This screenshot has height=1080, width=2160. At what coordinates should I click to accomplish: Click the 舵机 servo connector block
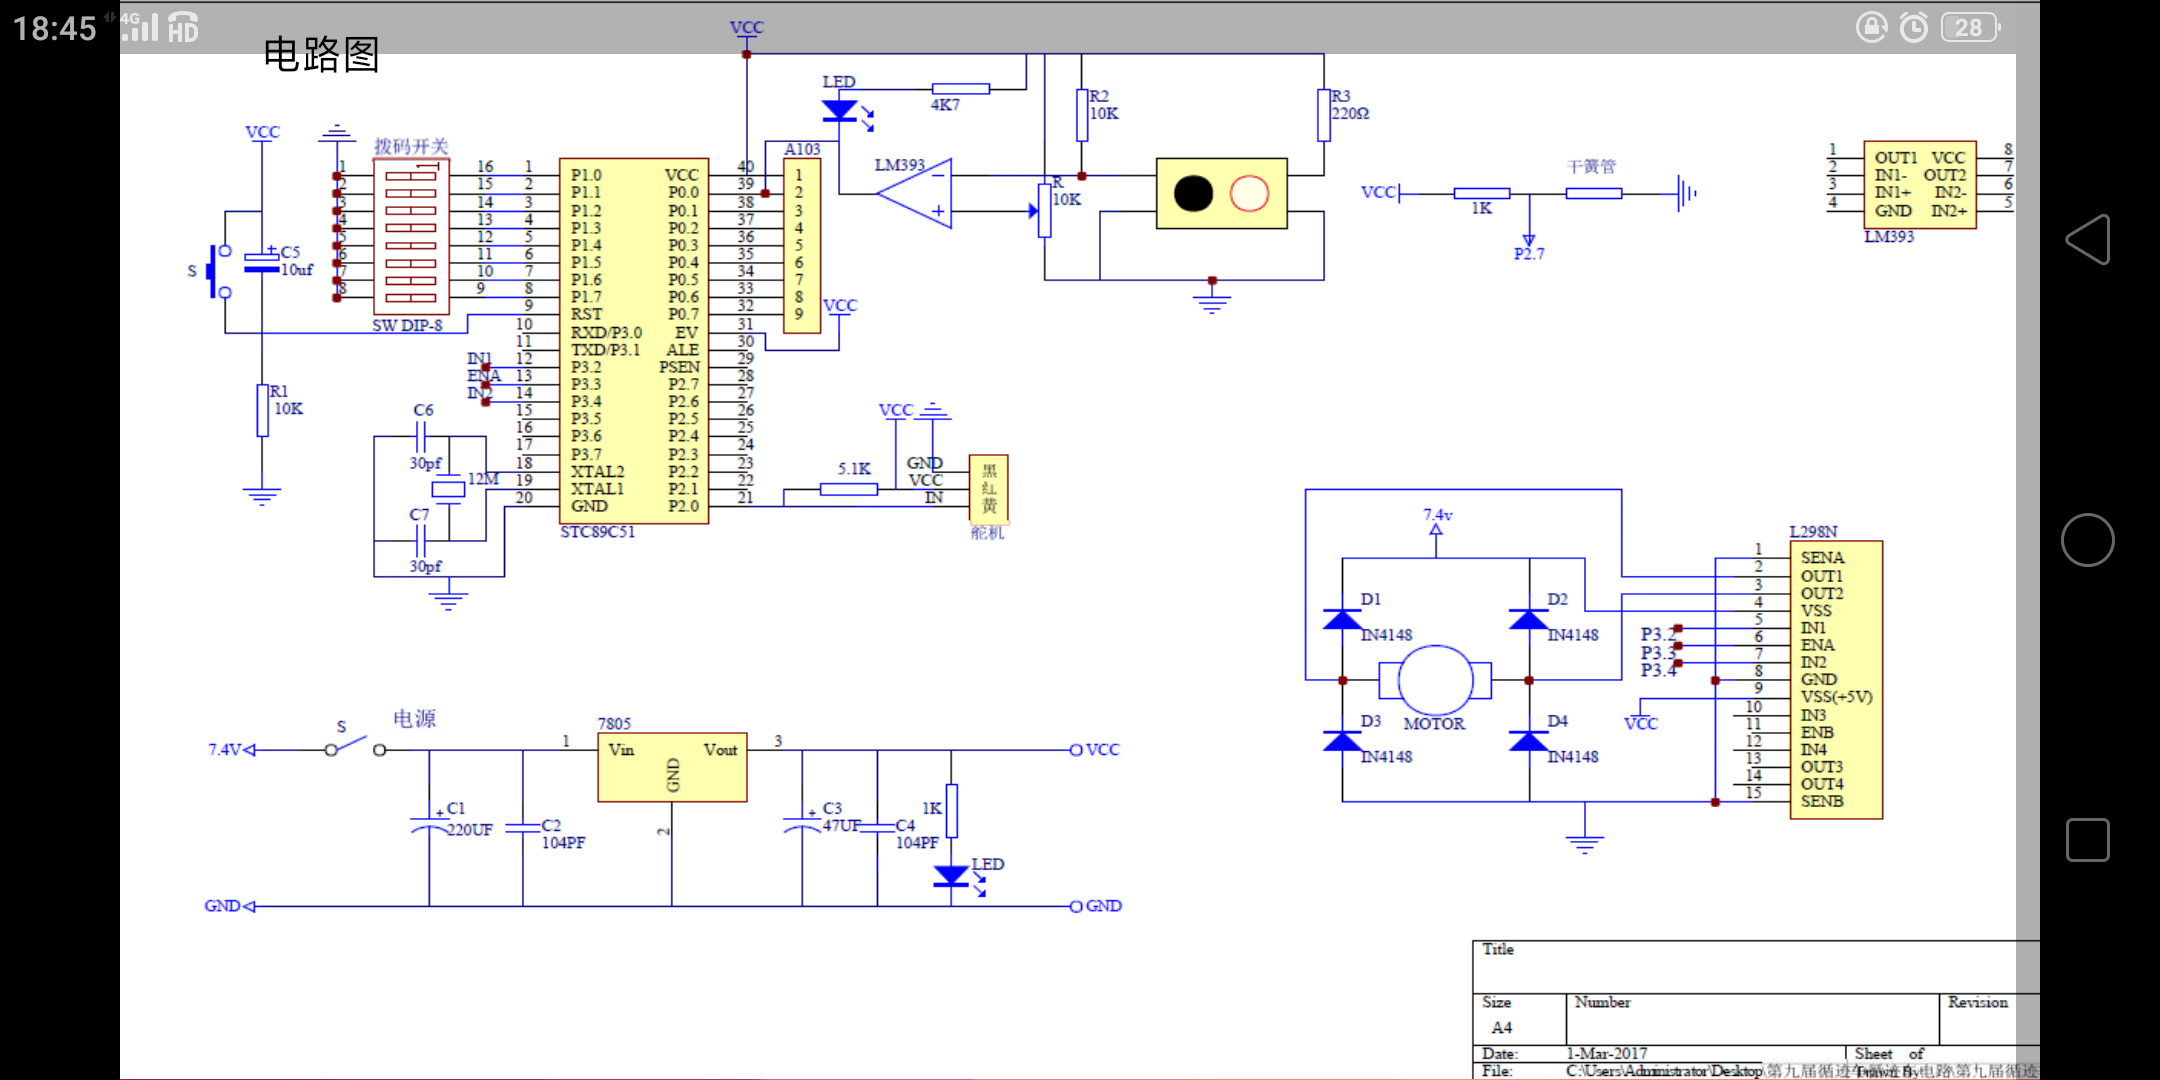click(988, 488)
